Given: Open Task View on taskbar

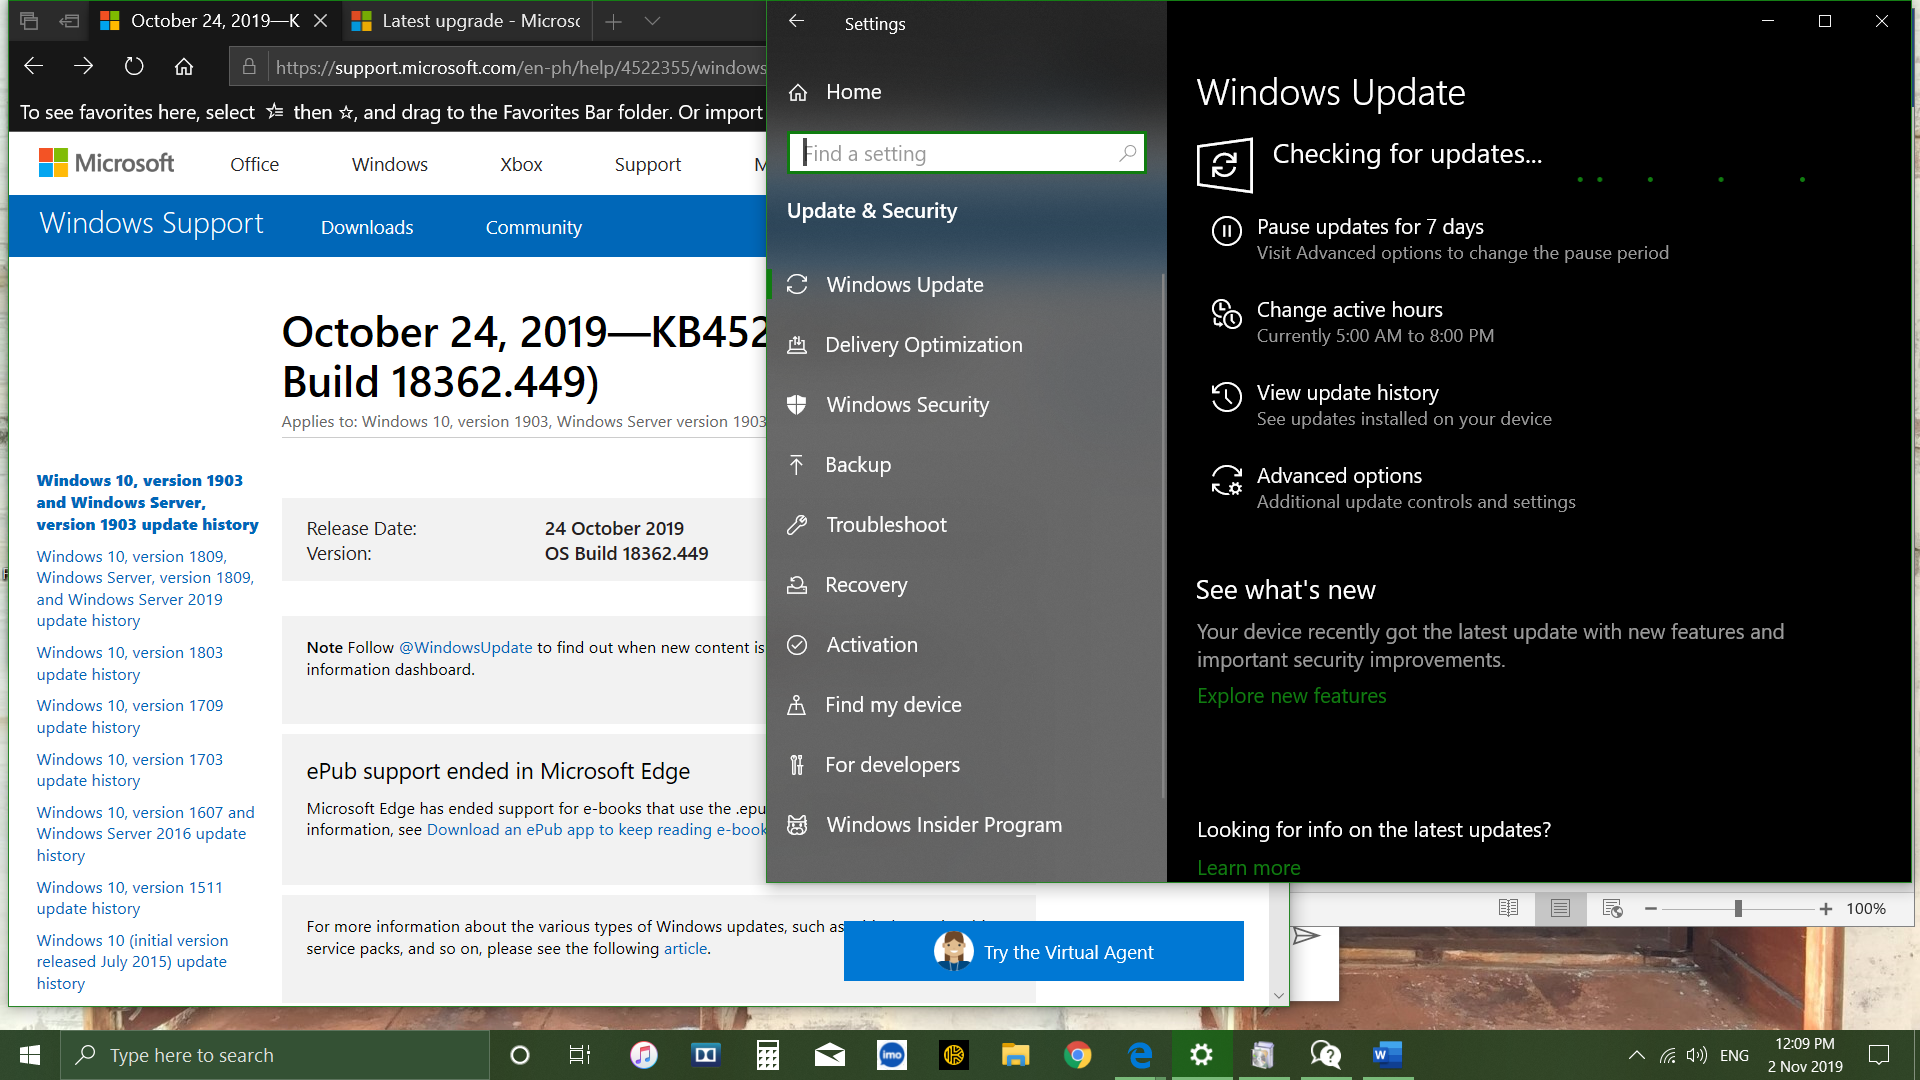Looking at the screenshot, I should pos(580,1055).
